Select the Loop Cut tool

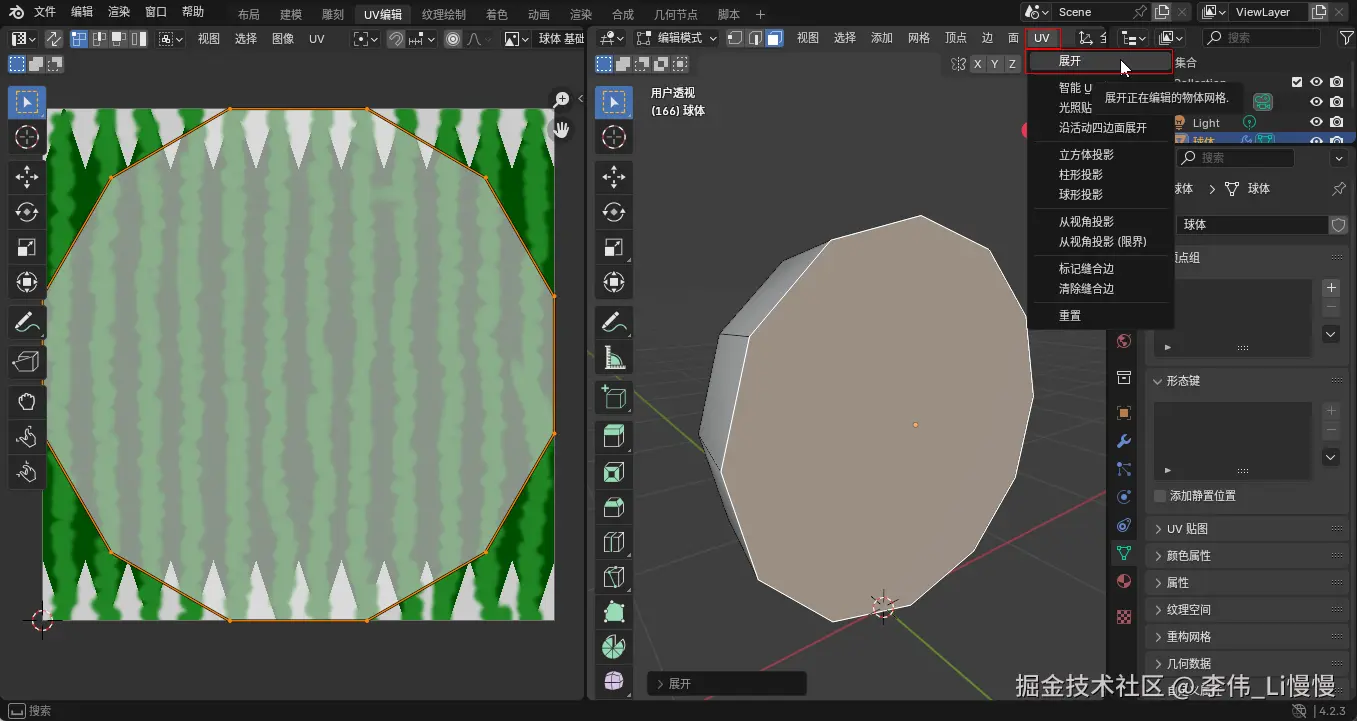[x=614, y=543]
